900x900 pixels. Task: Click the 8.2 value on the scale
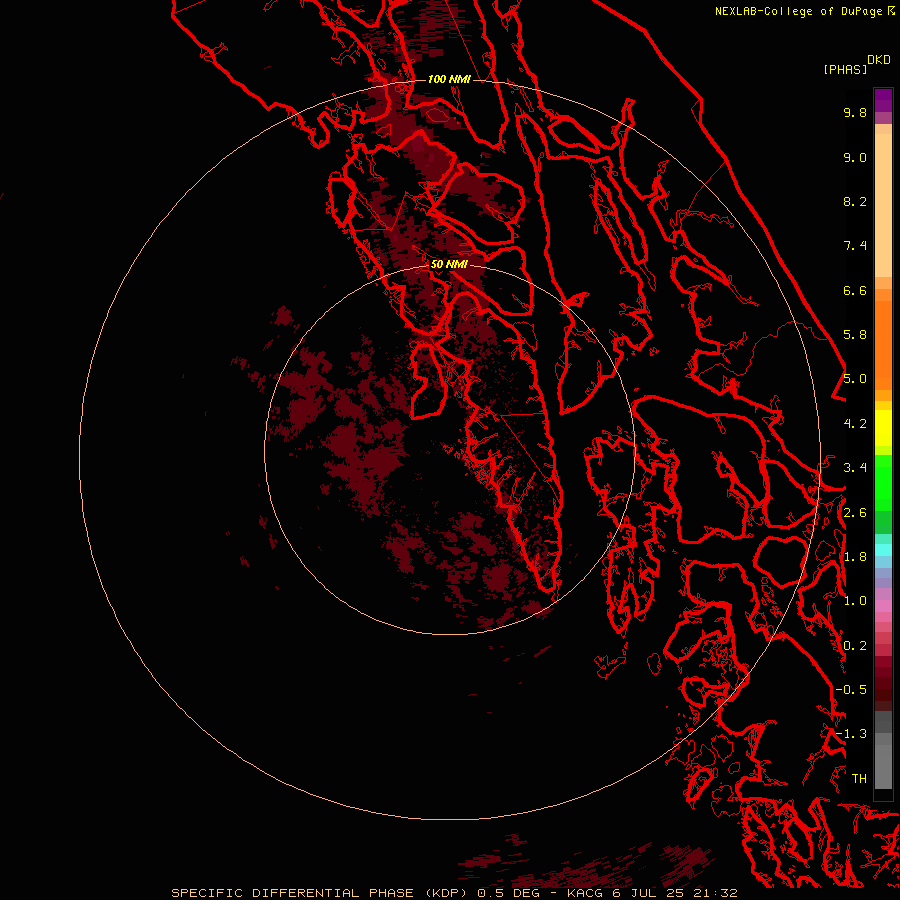click(855, 201)
